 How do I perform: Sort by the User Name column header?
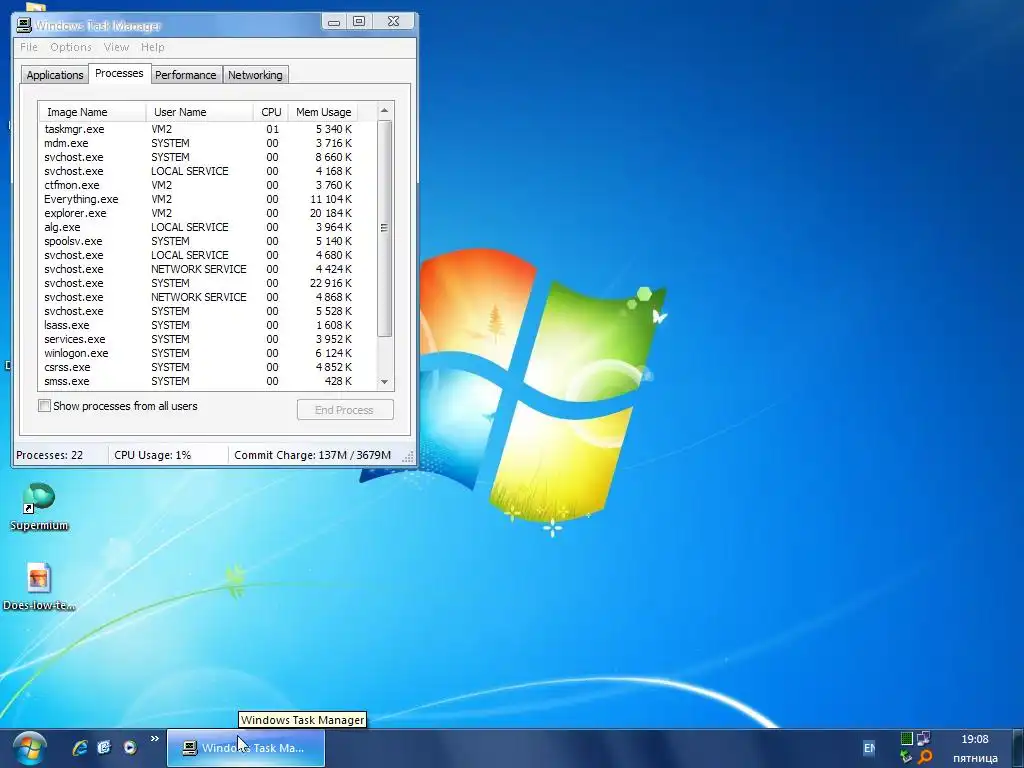pyautogui.click(x=199, y=112)
